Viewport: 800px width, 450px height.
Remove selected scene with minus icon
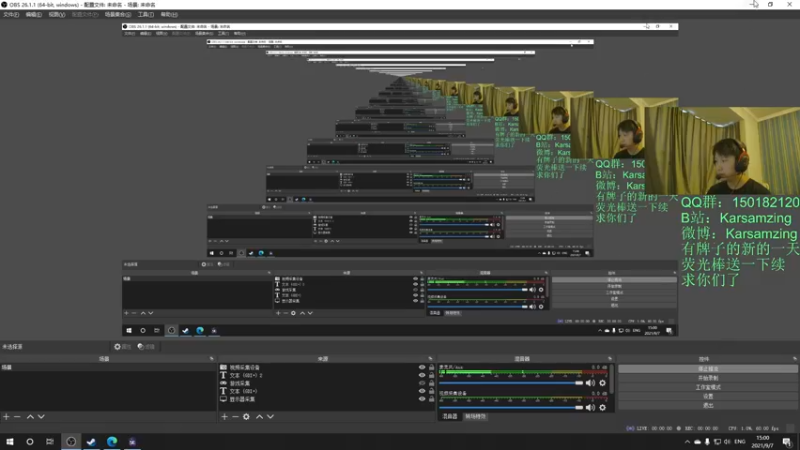point(17,417)
